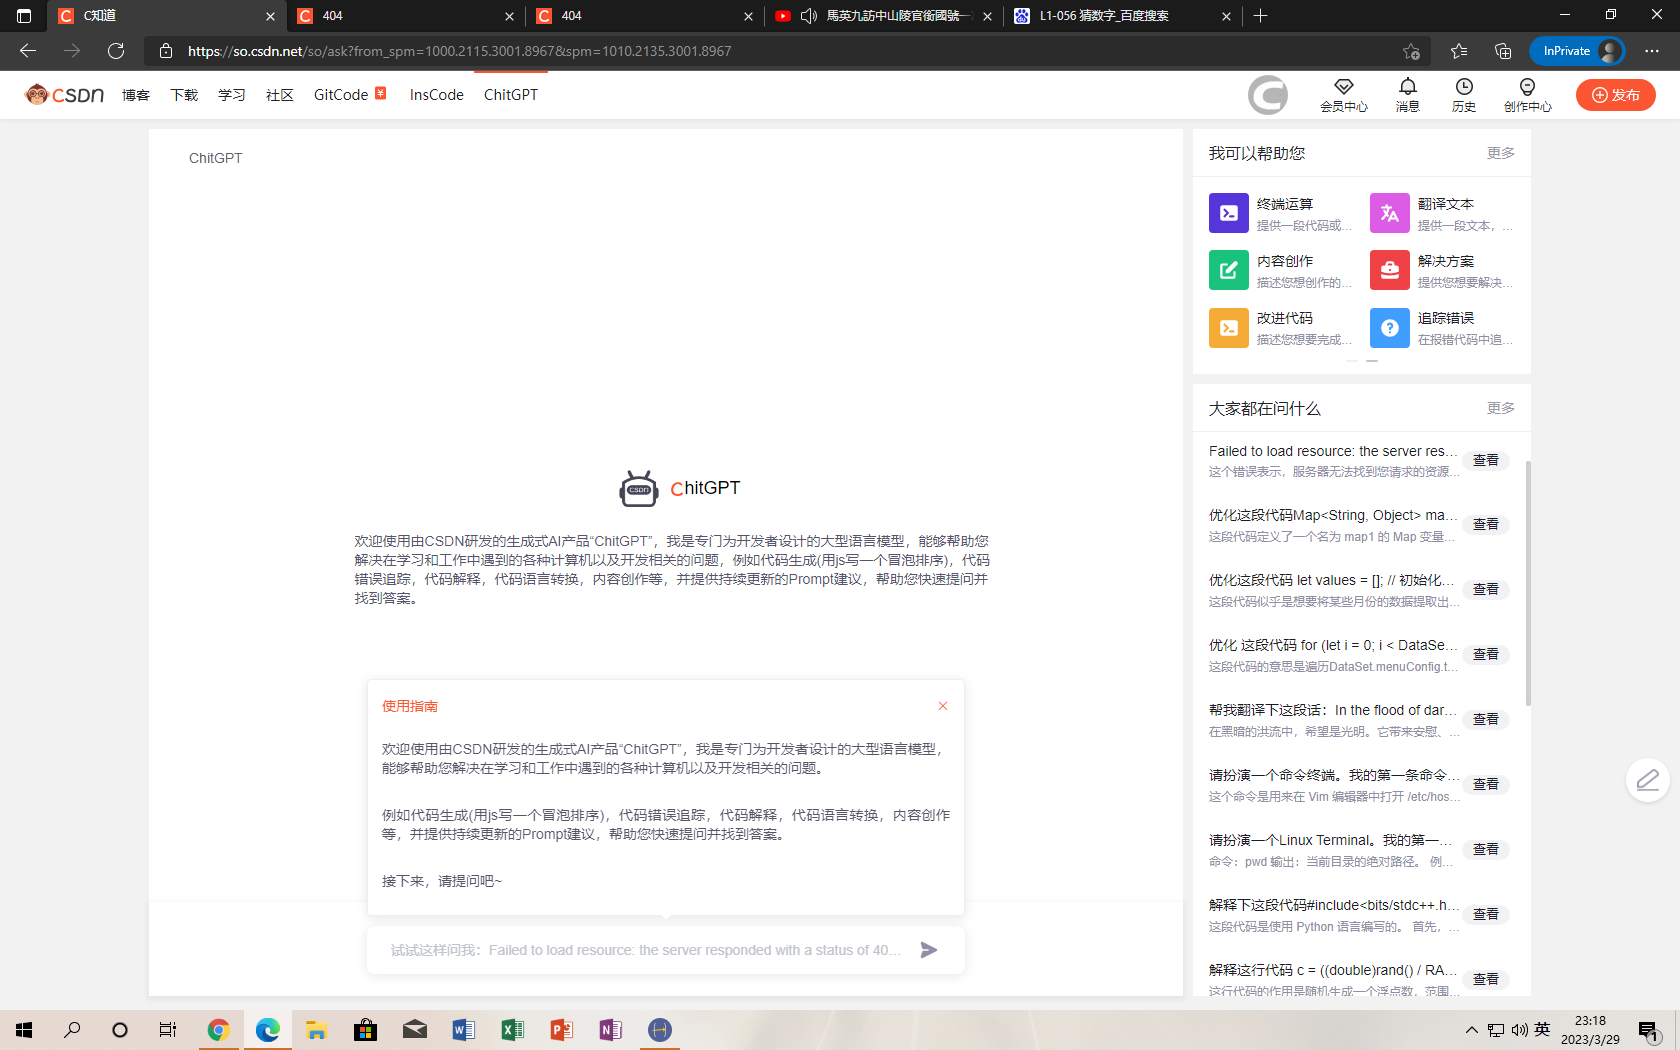Open the 下载 menu

184,95
